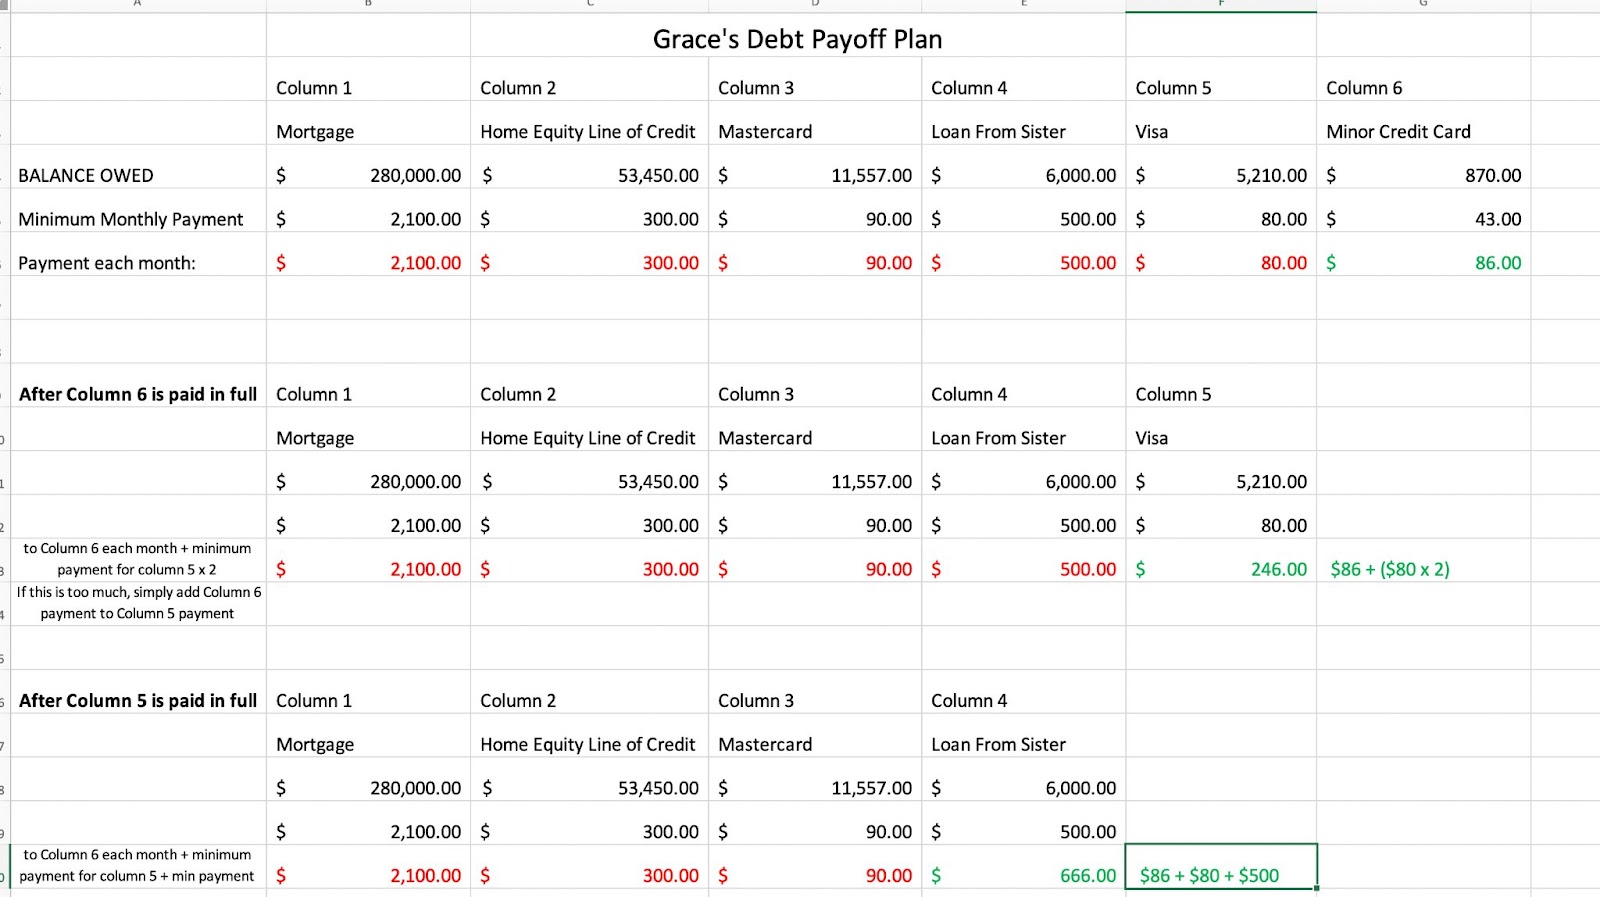Select the Home Equity Line of Credit heading in the top table

[x=589, y=131]
